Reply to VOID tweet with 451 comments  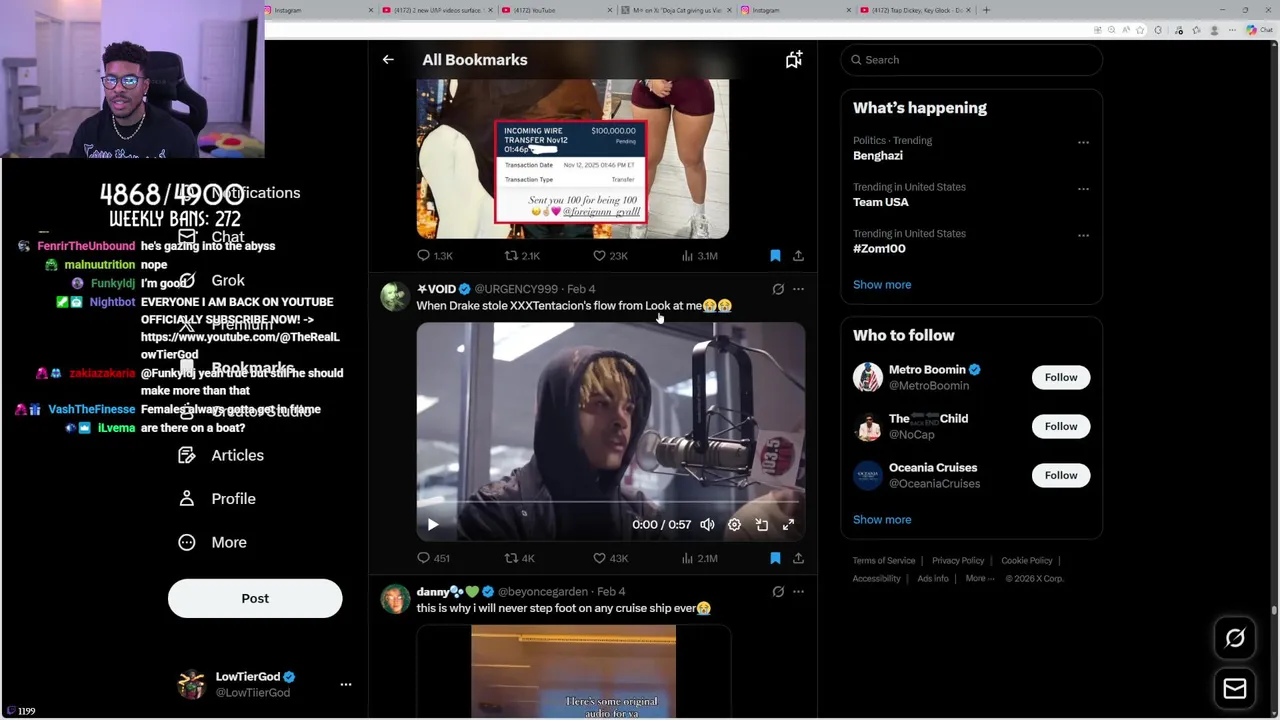[433, 558]
